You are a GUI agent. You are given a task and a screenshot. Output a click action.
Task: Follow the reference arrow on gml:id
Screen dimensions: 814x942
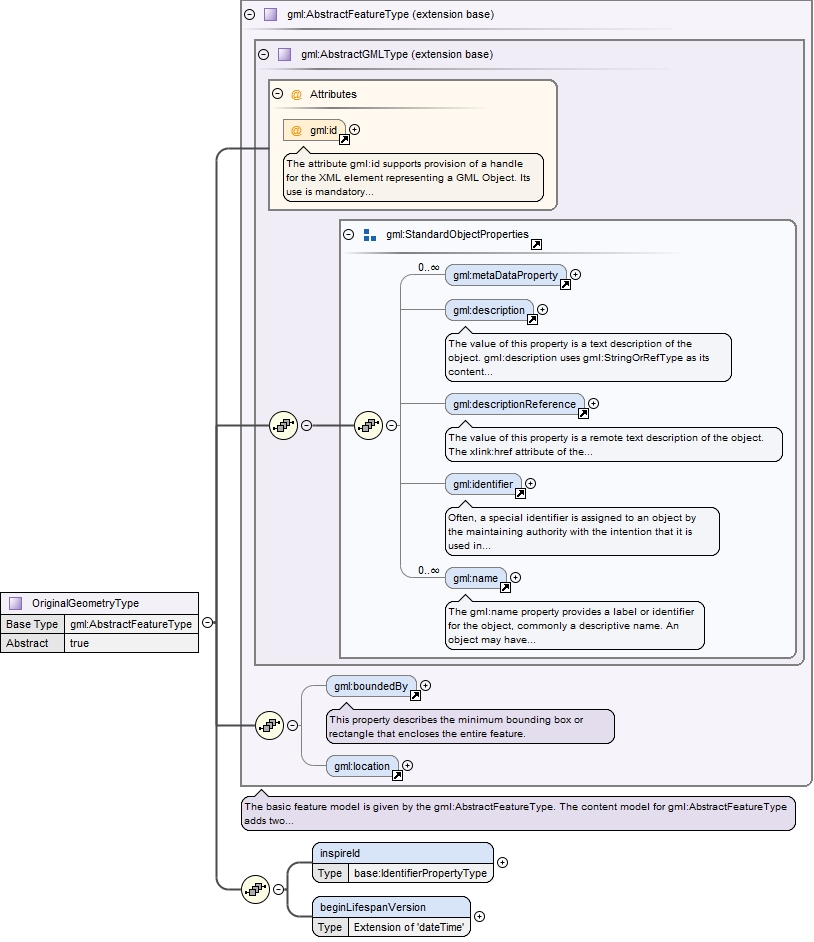[344, 139]
